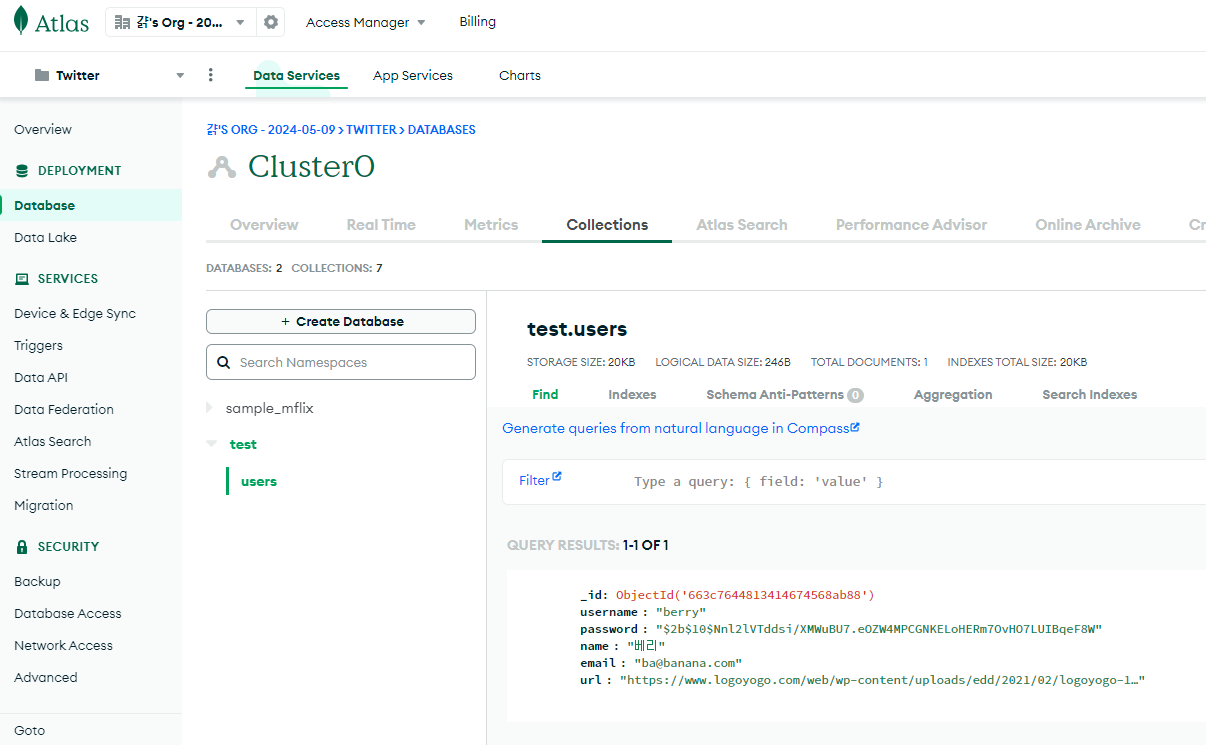The image size is (1206, 745).
Task: Click the Deployment stack icon
Action: point(22,171)
